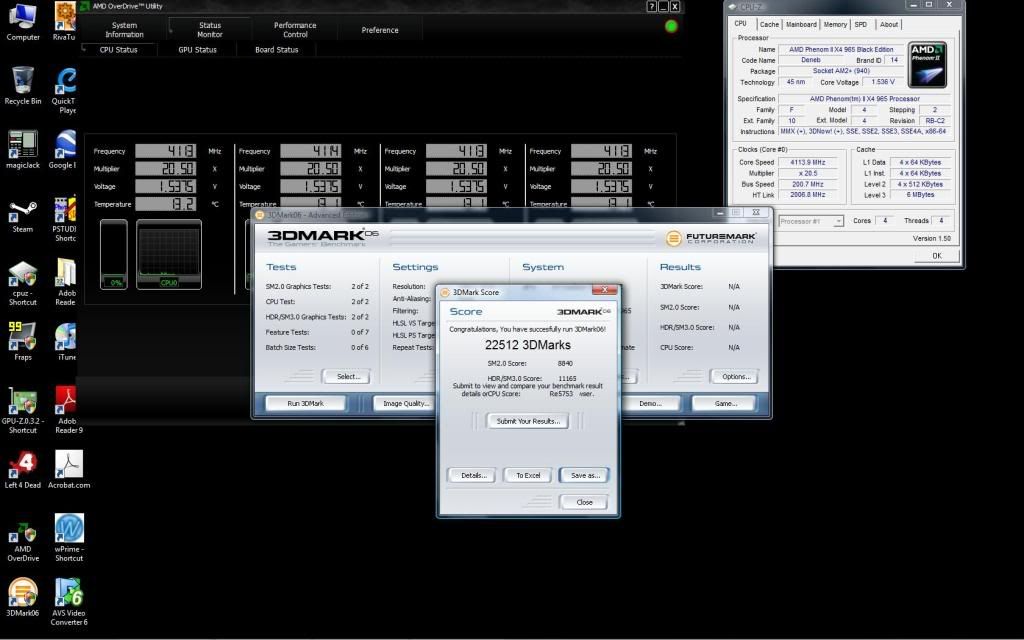Open the wPrime Shortcut icon
The width and height of the screenshot is (1024, 640).
pos(69,537)
